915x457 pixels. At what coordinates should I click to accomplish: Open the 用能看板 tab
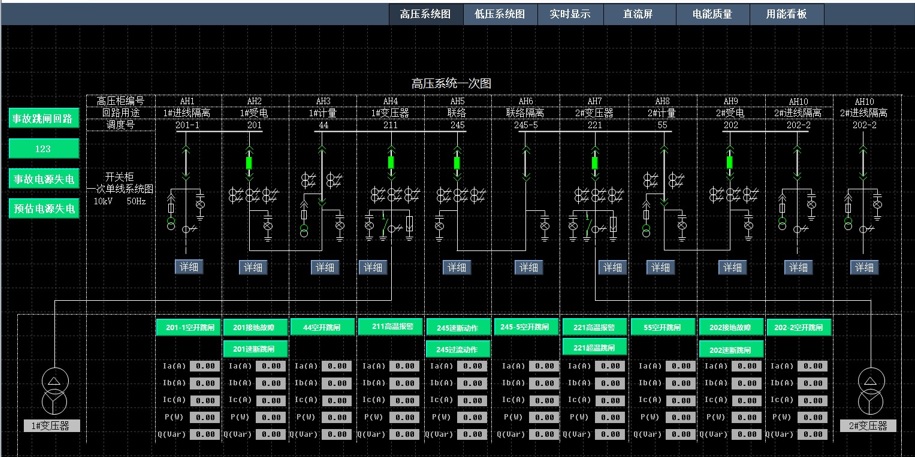click(787, 15)
